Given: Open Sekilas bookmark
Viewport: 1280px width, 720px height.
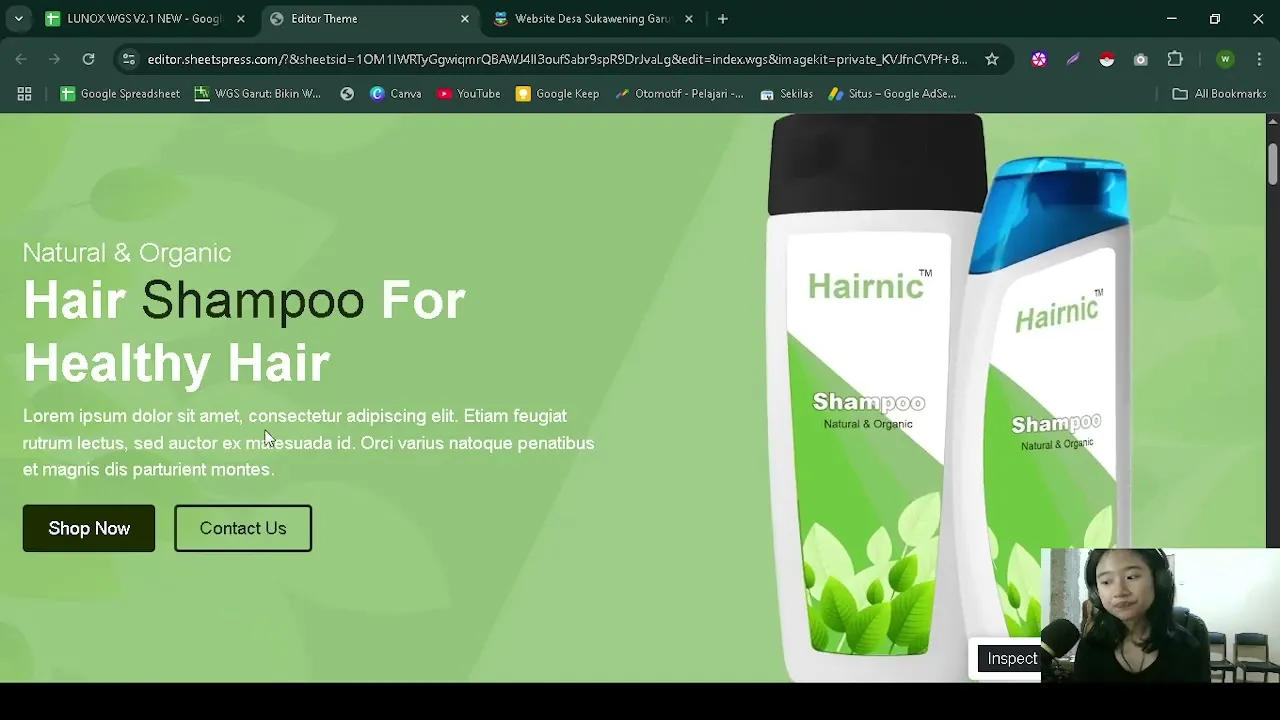Looking at the screenshot, I should click(x=786, y=93).
